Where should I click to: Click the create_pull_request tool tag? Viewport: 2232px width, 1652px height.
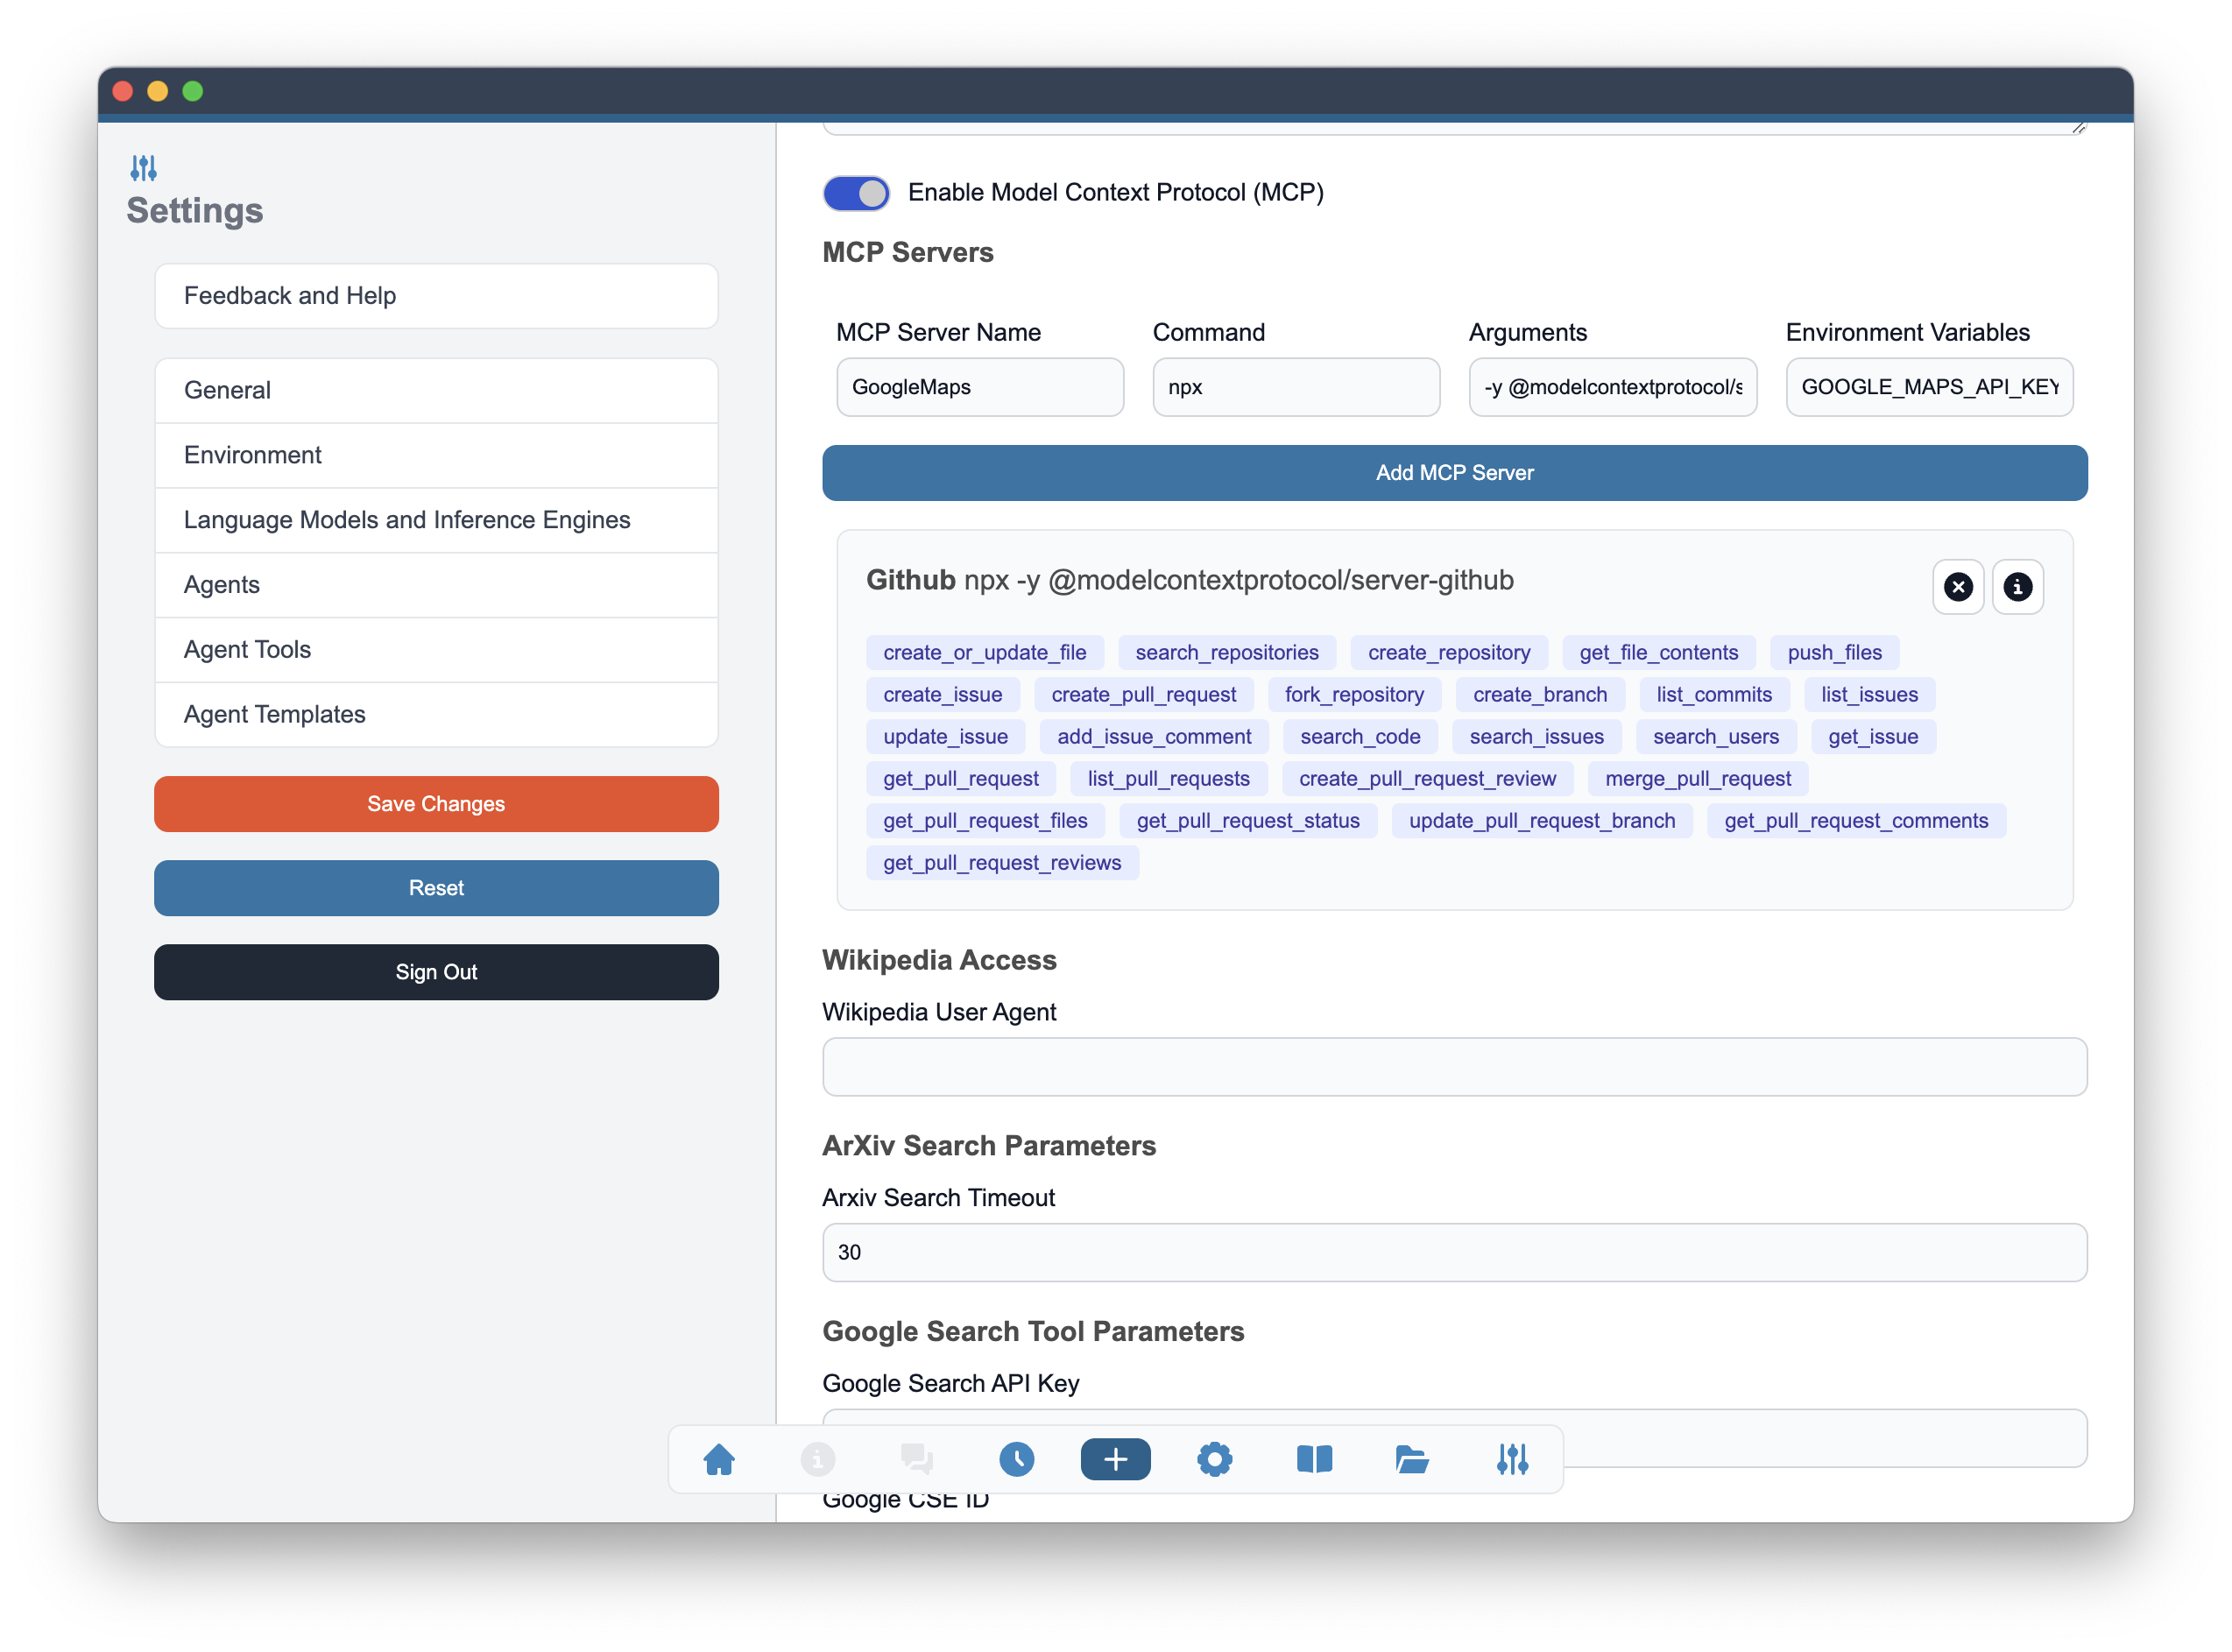(1143, 695)
